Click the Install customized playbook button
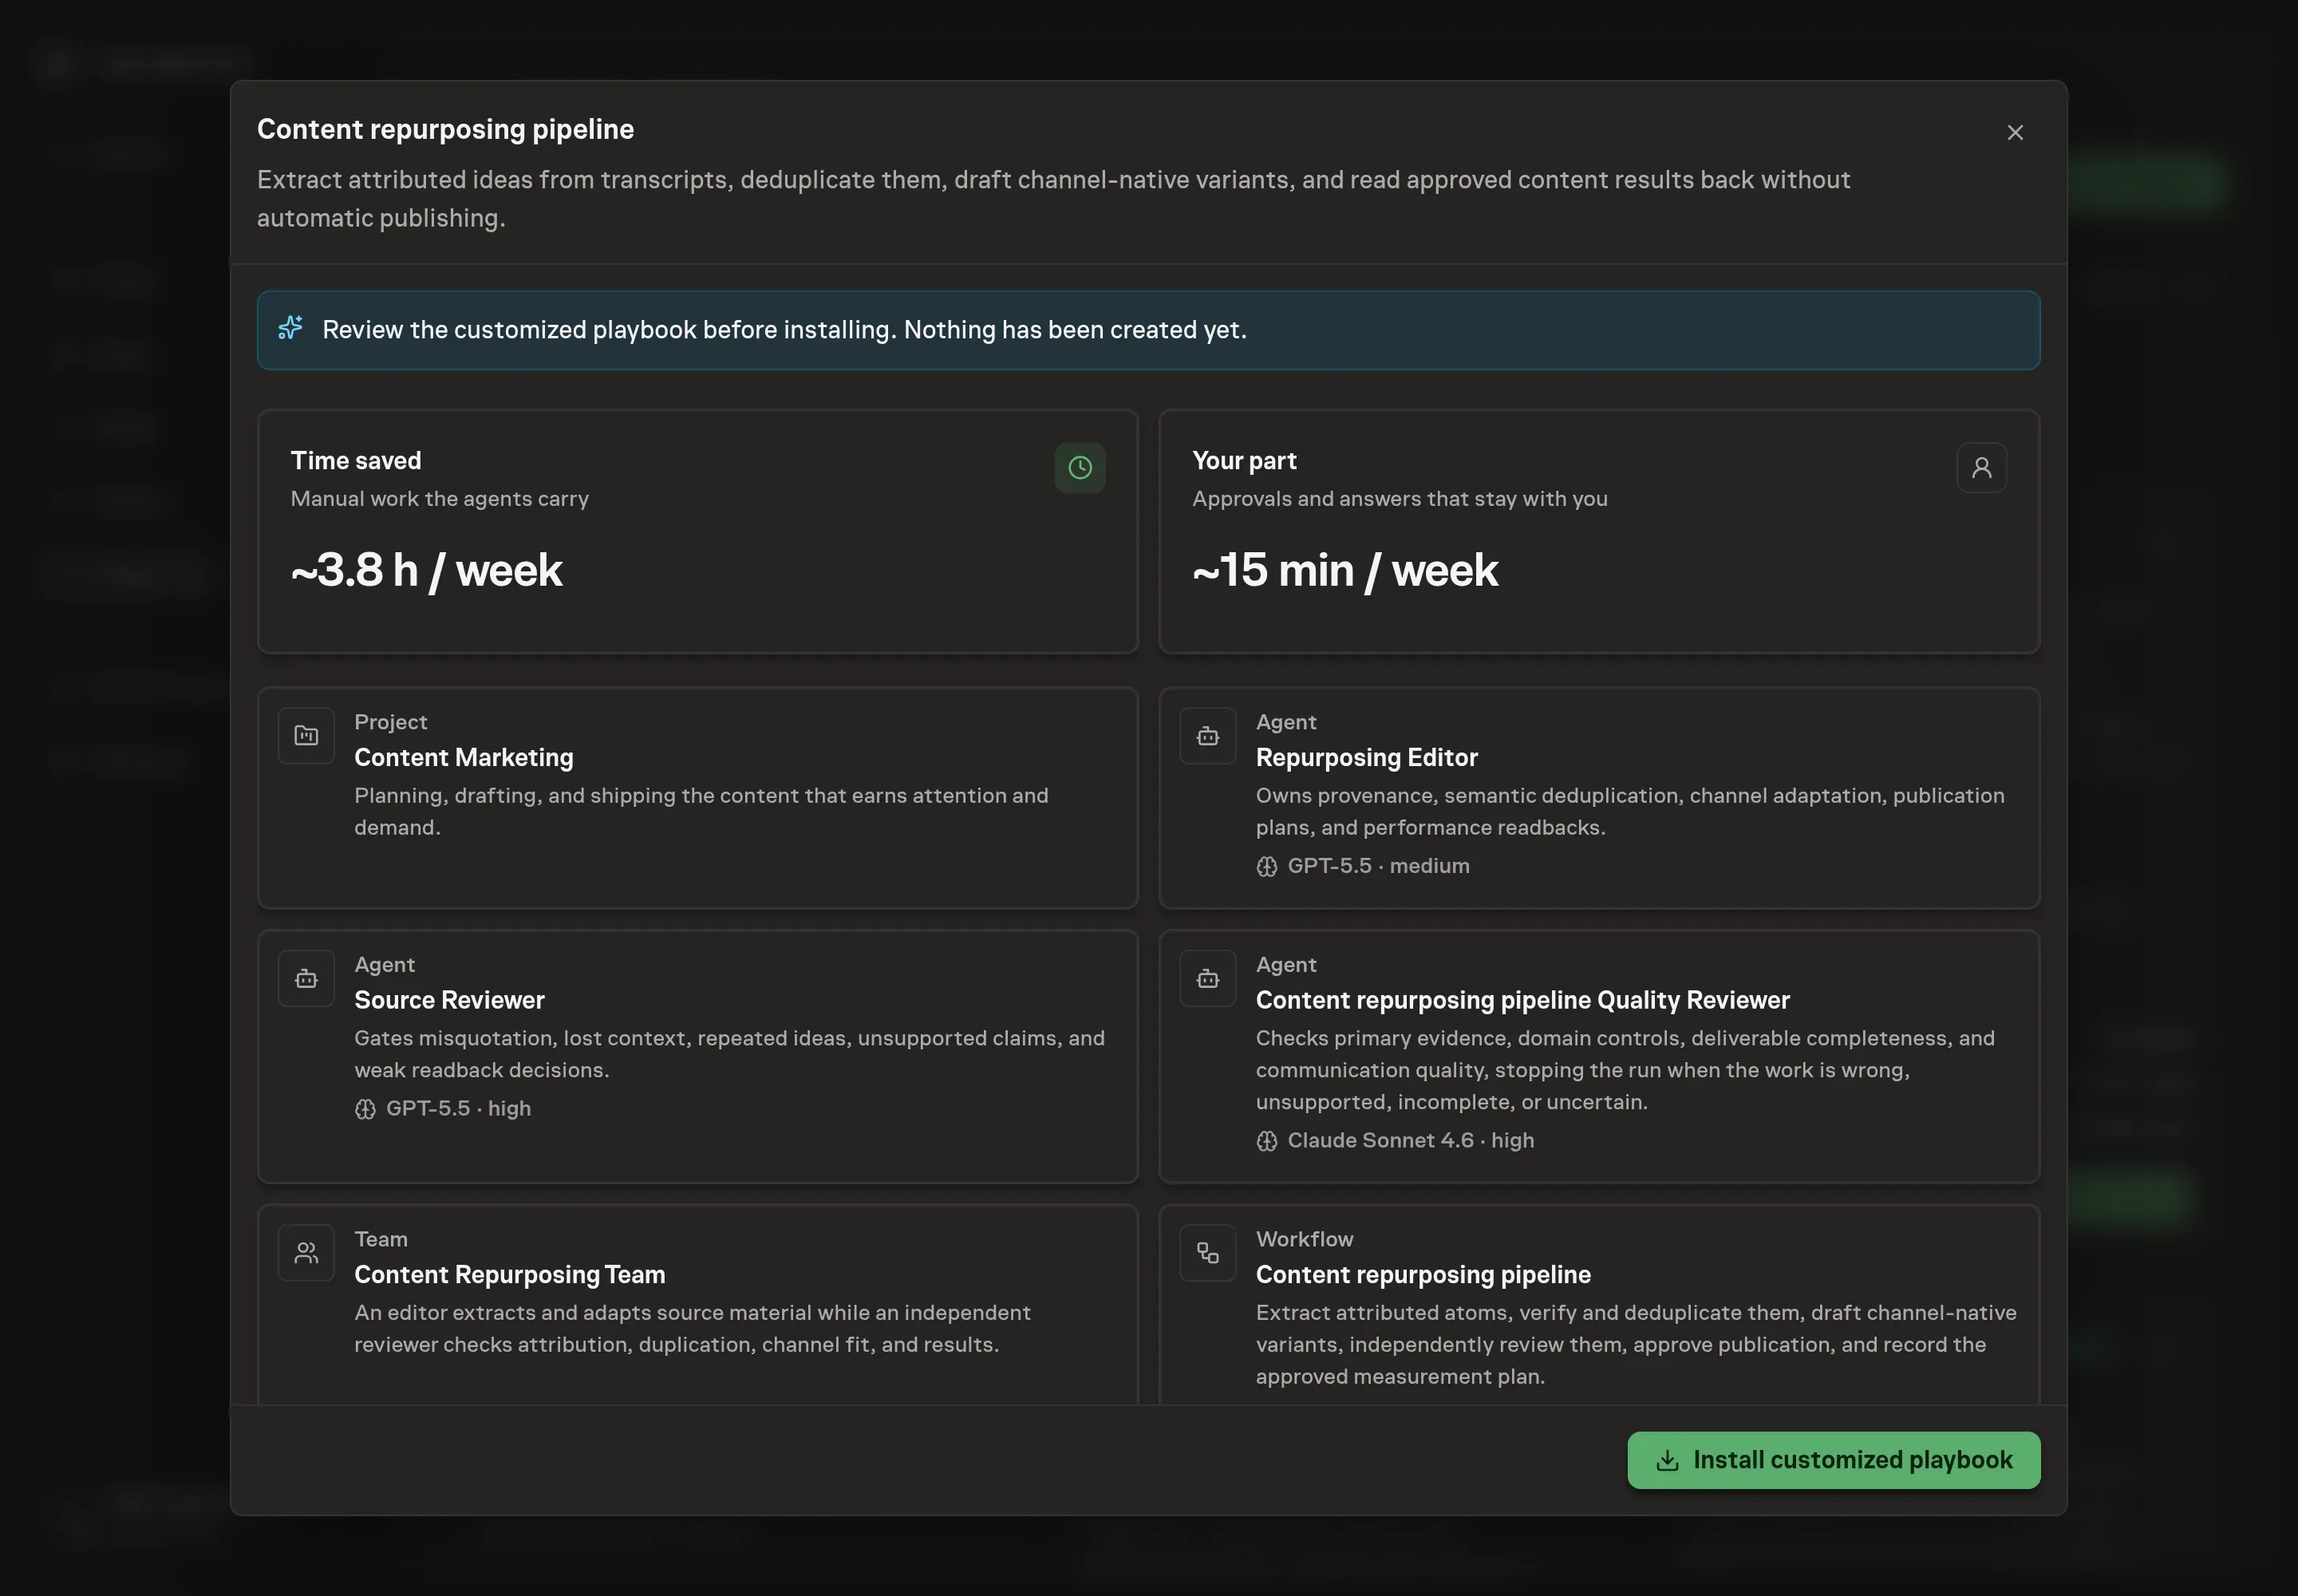 1833,1460
